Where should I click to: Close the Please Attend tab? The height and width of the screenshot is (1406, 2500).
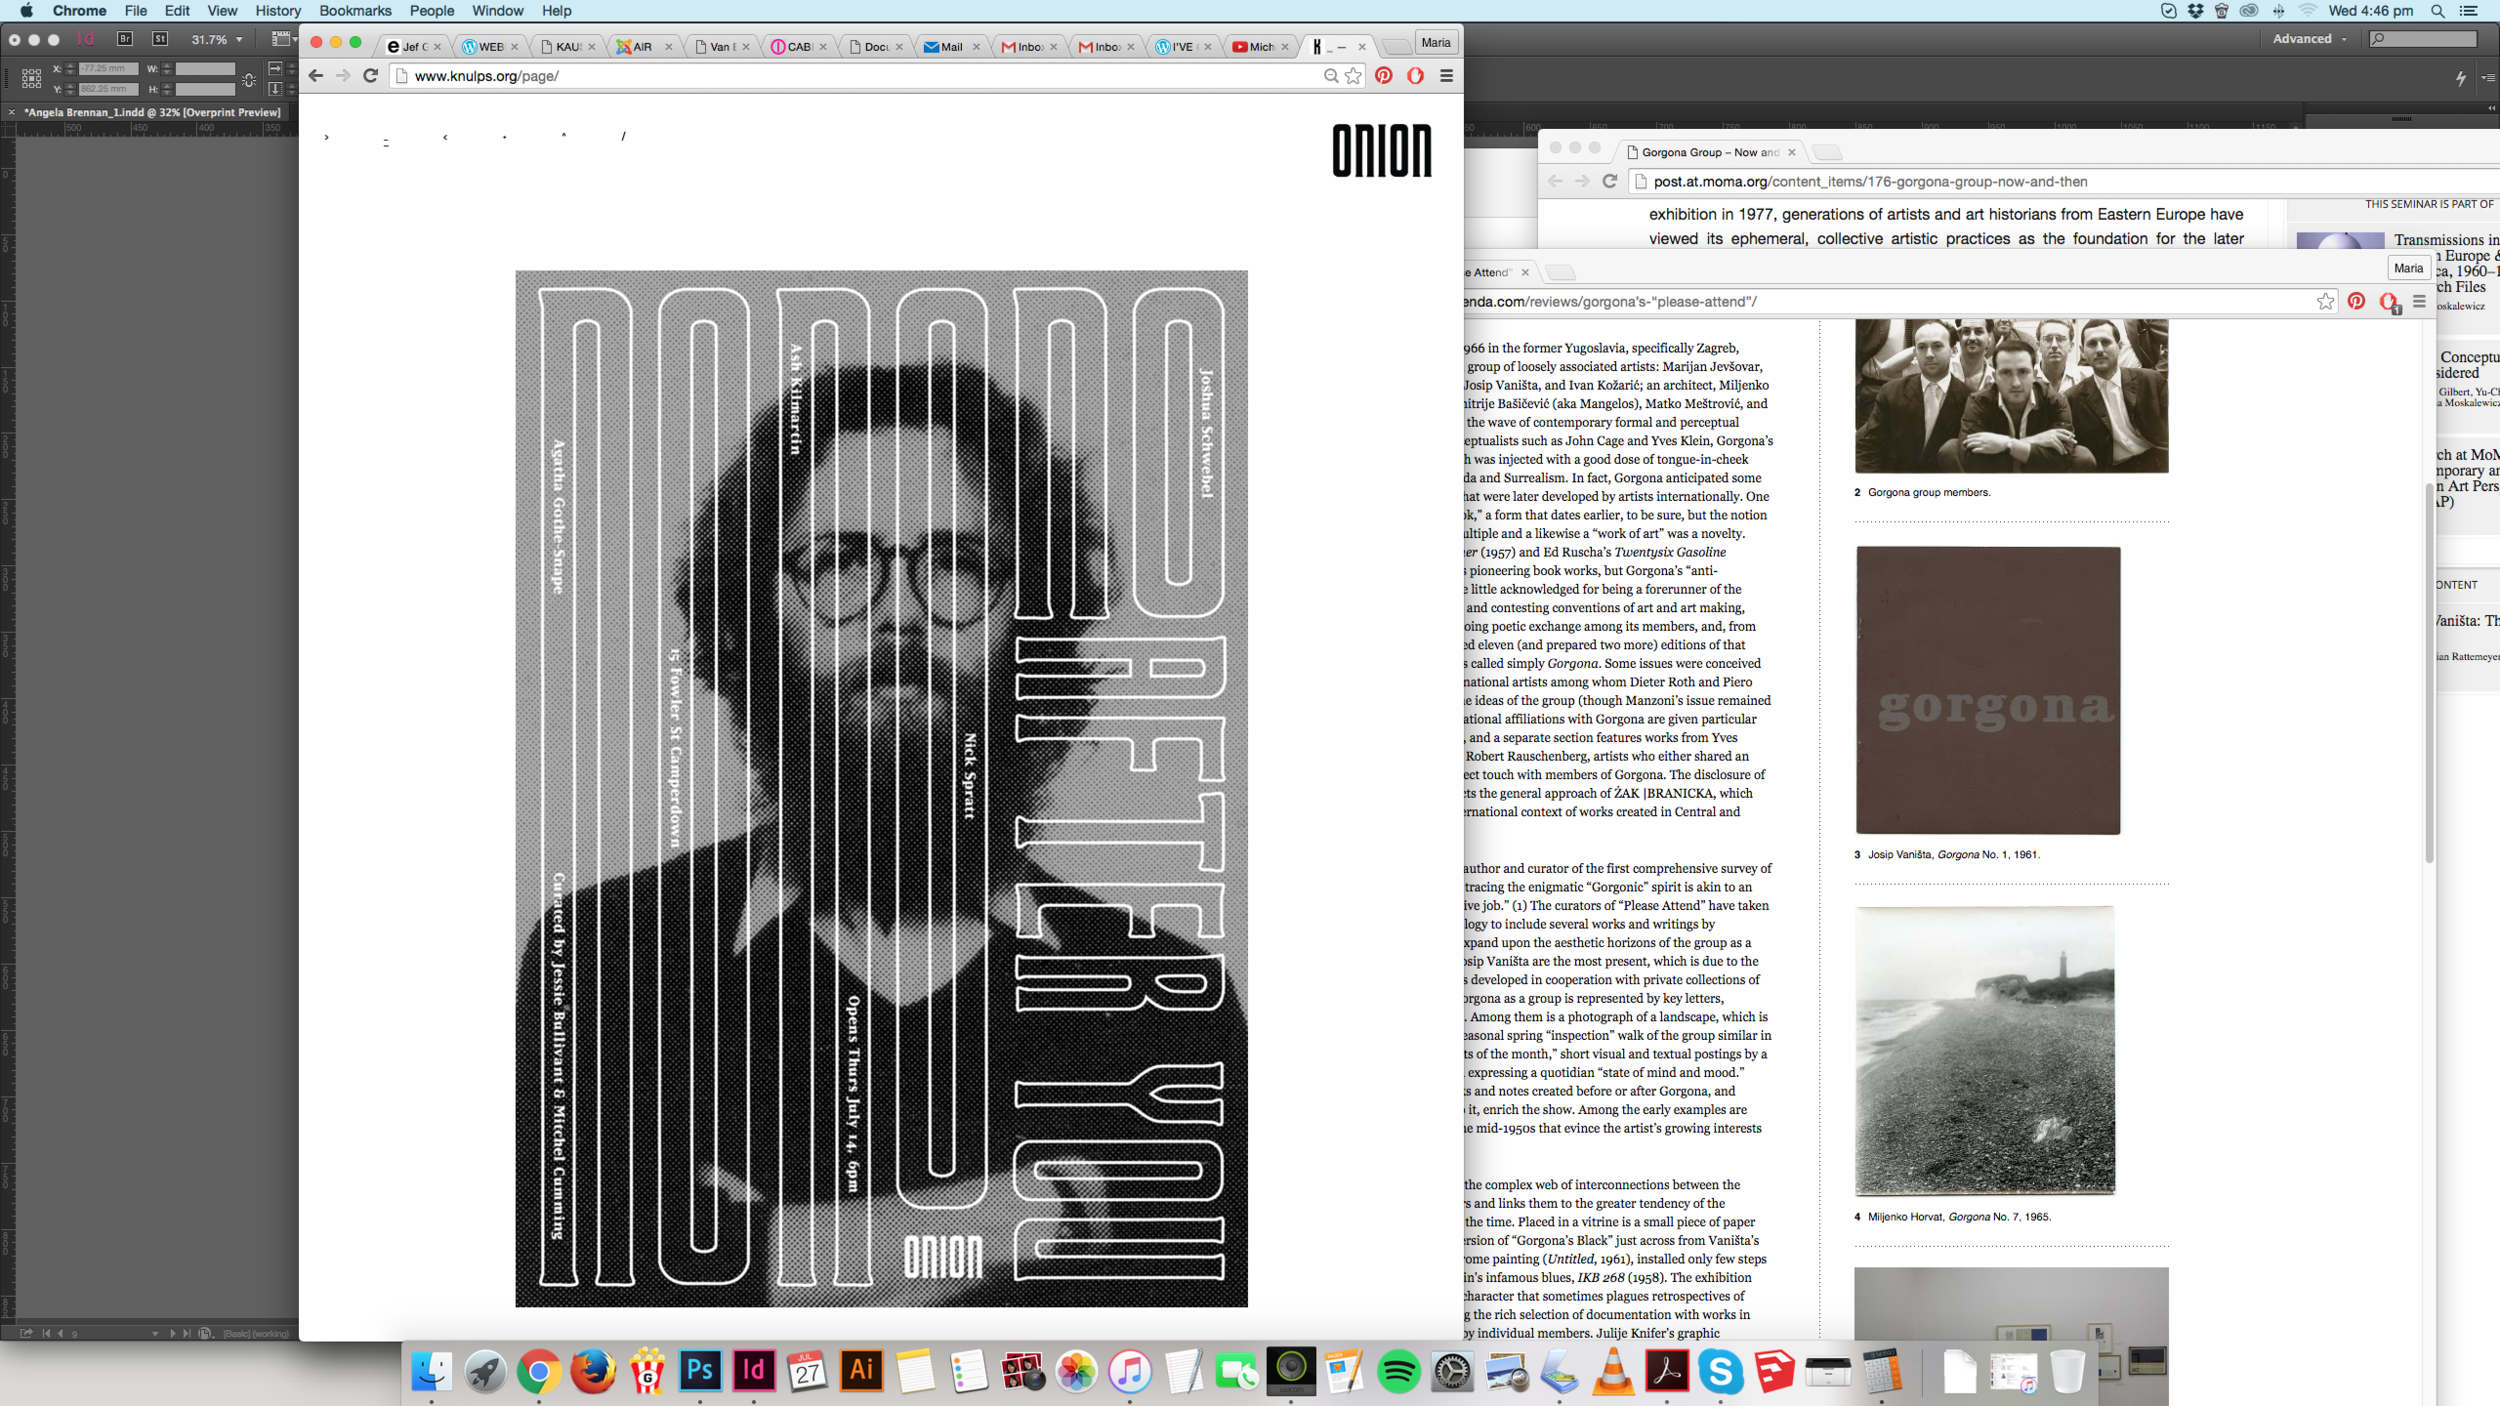[x=1525, y=272]
